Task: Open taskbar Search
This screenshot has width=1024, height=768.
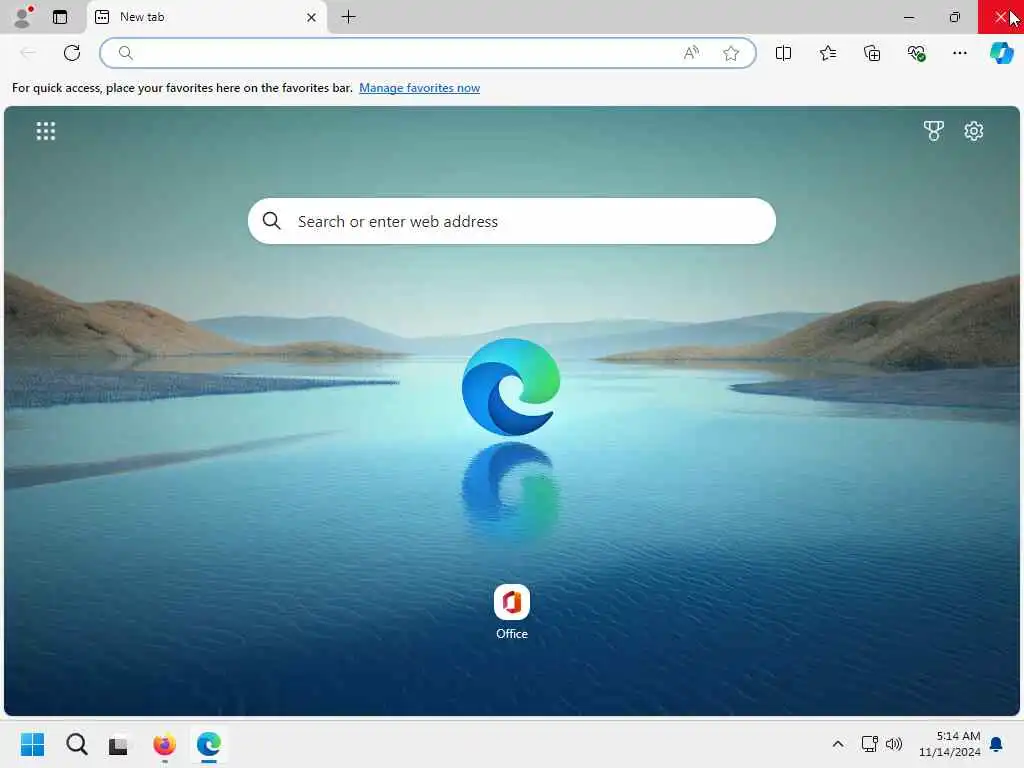Action: click(x=76, y=744)
